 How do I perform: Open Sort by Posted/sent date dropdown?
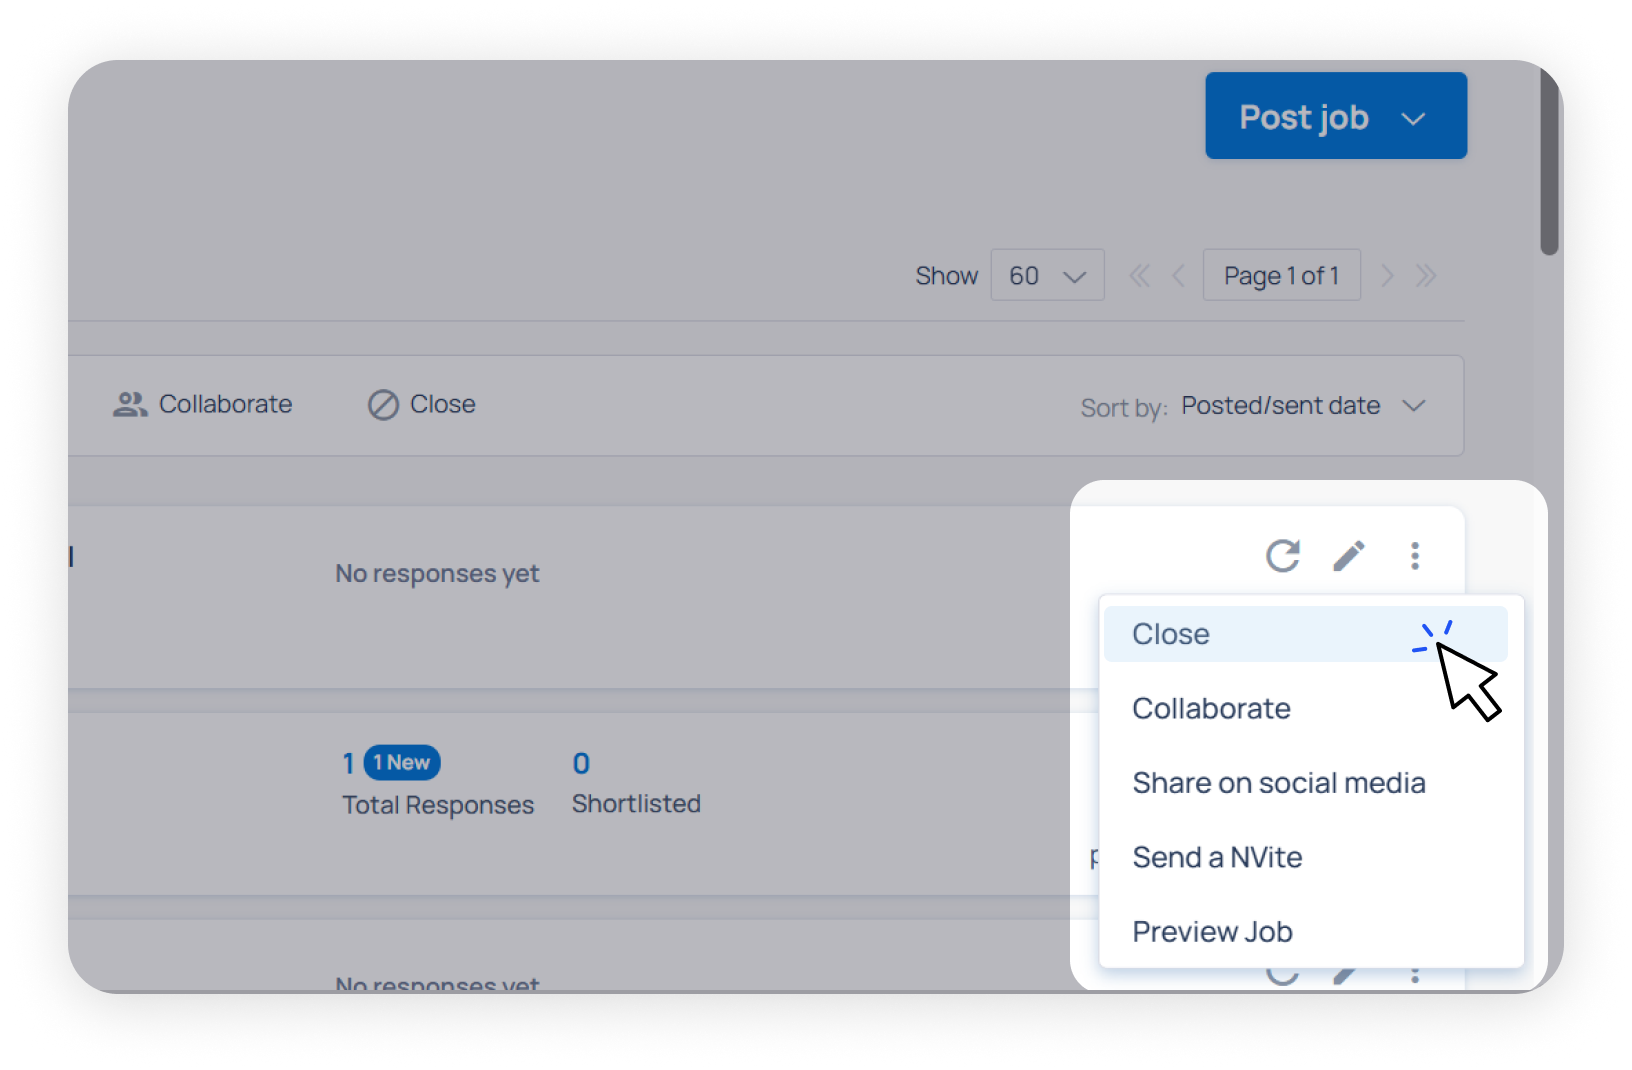[1302, 406]
